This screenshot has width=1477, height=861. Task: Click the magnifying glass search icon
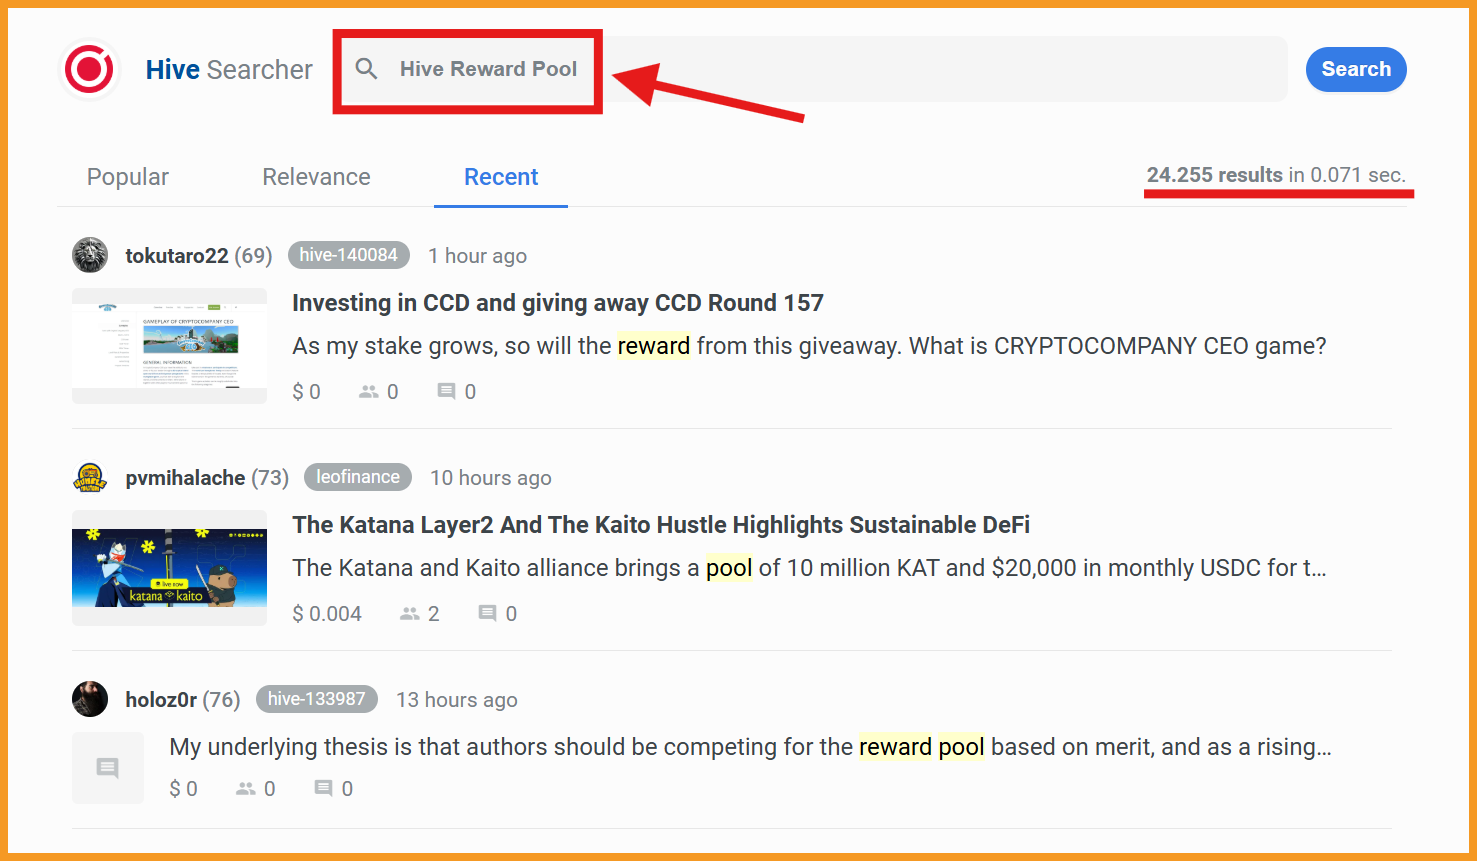pos(367,69)
